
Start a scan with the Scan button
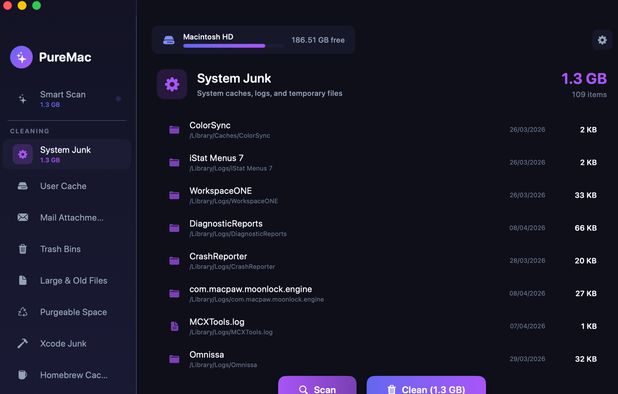click(317, 385)
